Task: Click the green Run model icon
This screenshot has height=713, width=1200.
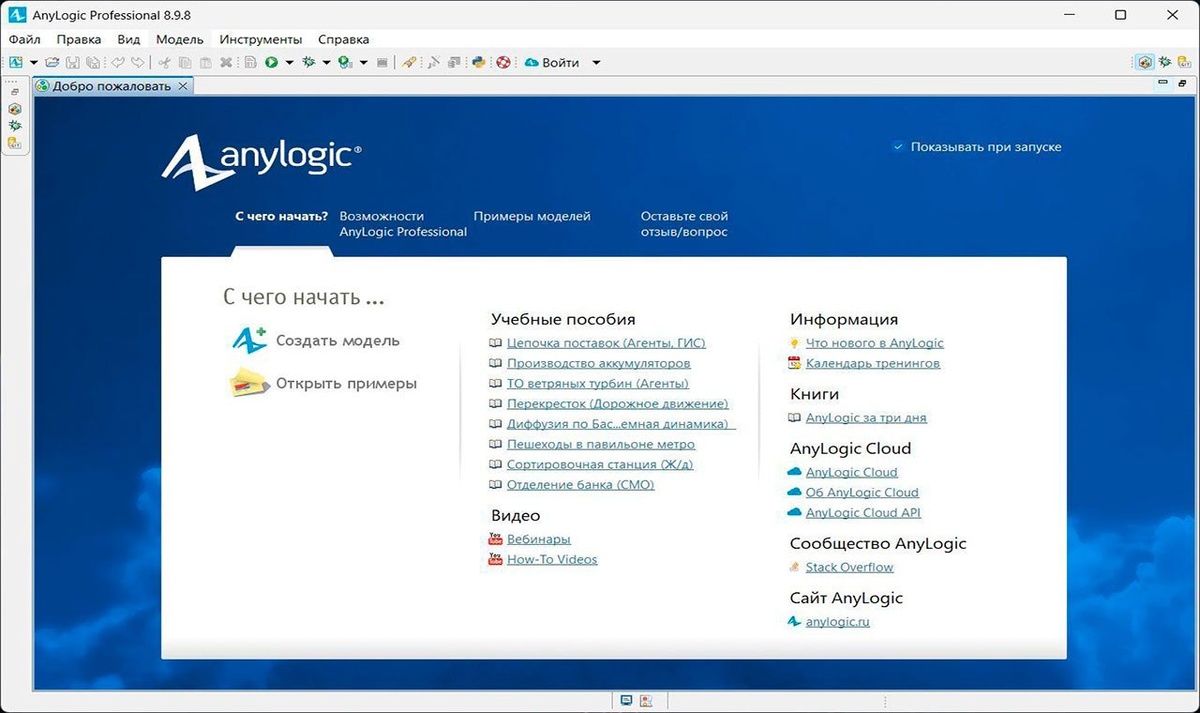Action: (x=271, y=62)
